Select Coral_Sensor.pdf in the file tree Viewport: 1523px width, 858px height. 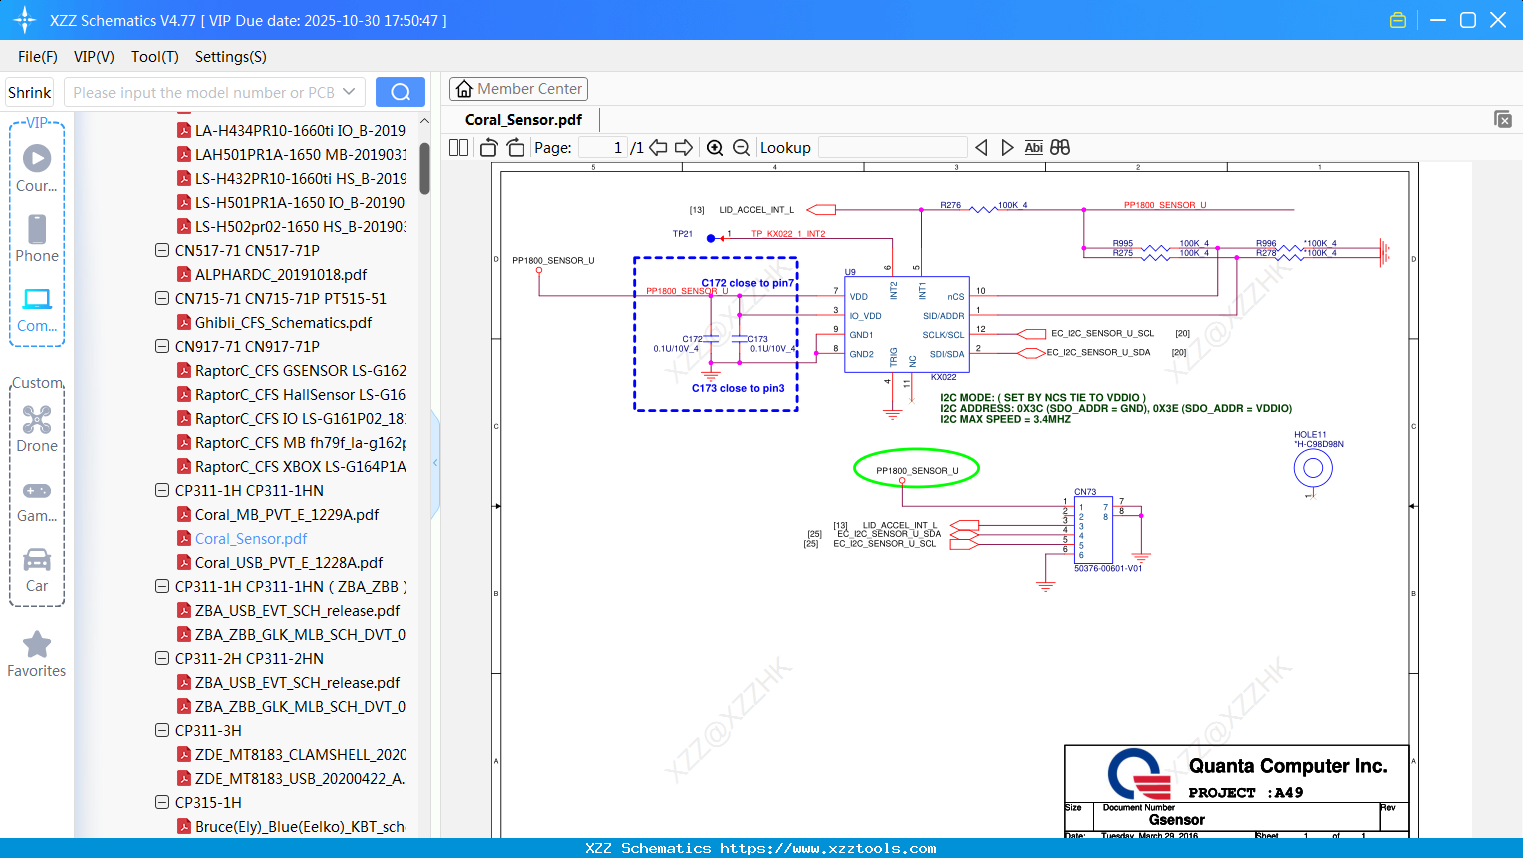click(x=251, y=538)
